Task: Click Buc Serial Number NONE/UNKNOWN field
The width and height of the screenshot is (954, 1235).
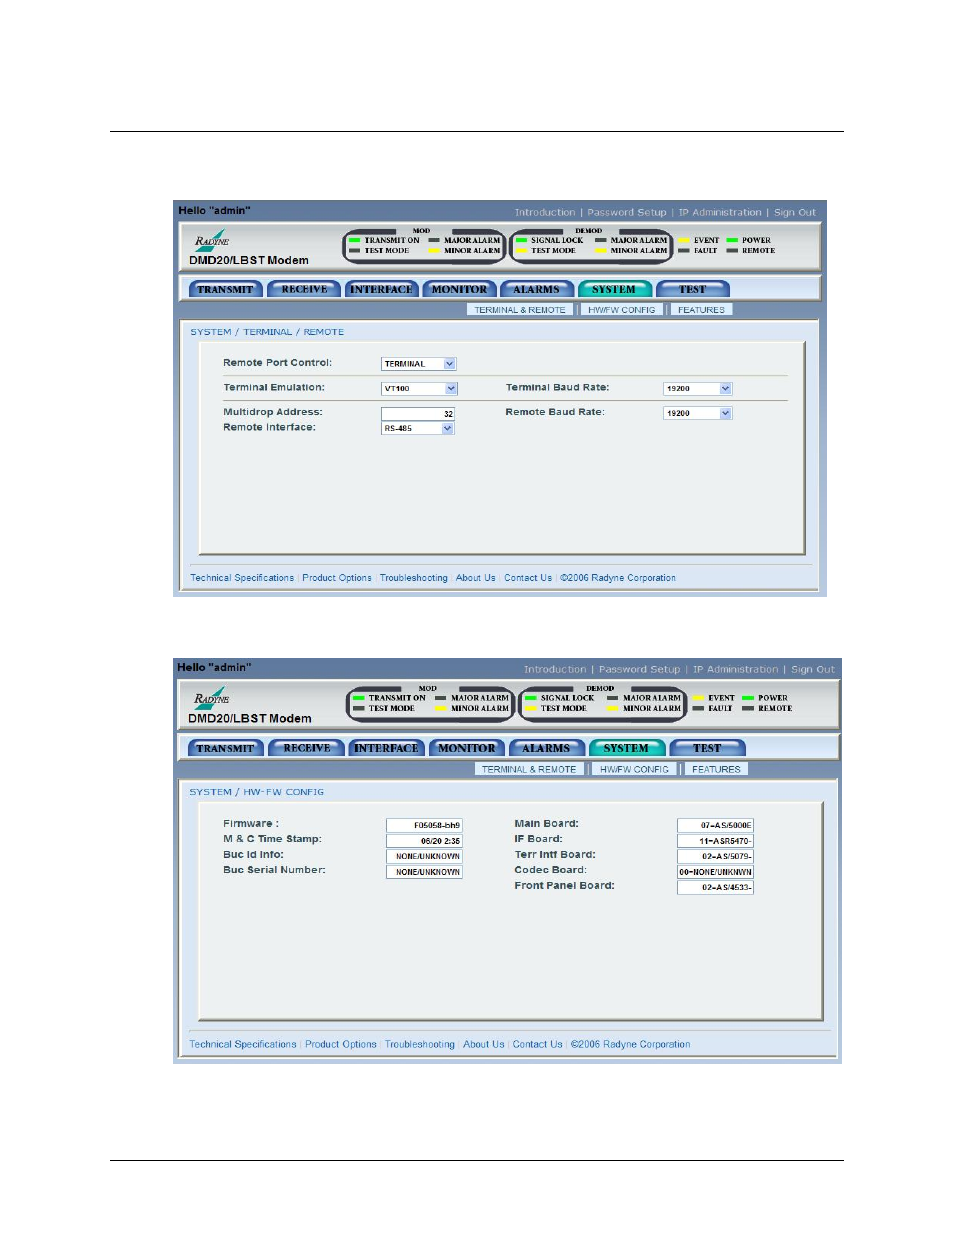Action: (424, 872)
